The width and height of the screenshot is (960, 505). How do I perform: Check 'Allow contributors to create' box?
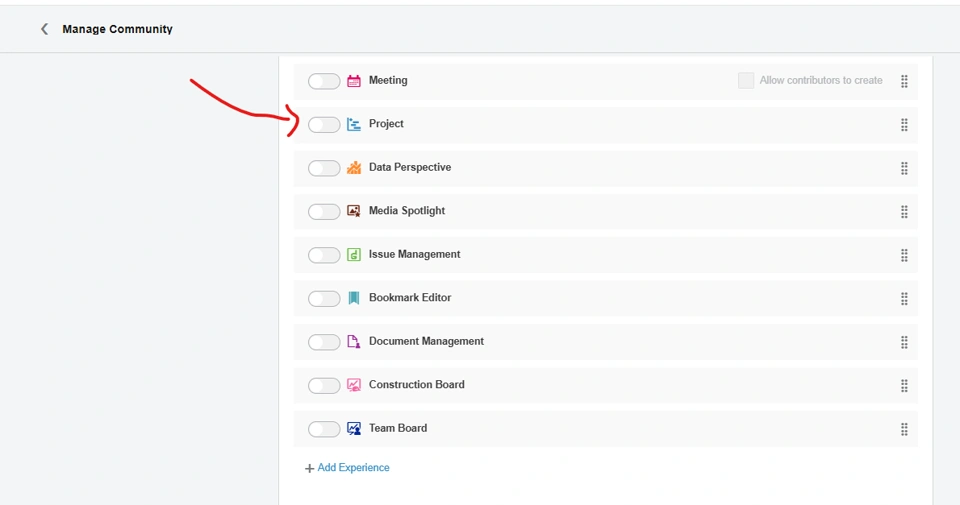click(746, 81)
